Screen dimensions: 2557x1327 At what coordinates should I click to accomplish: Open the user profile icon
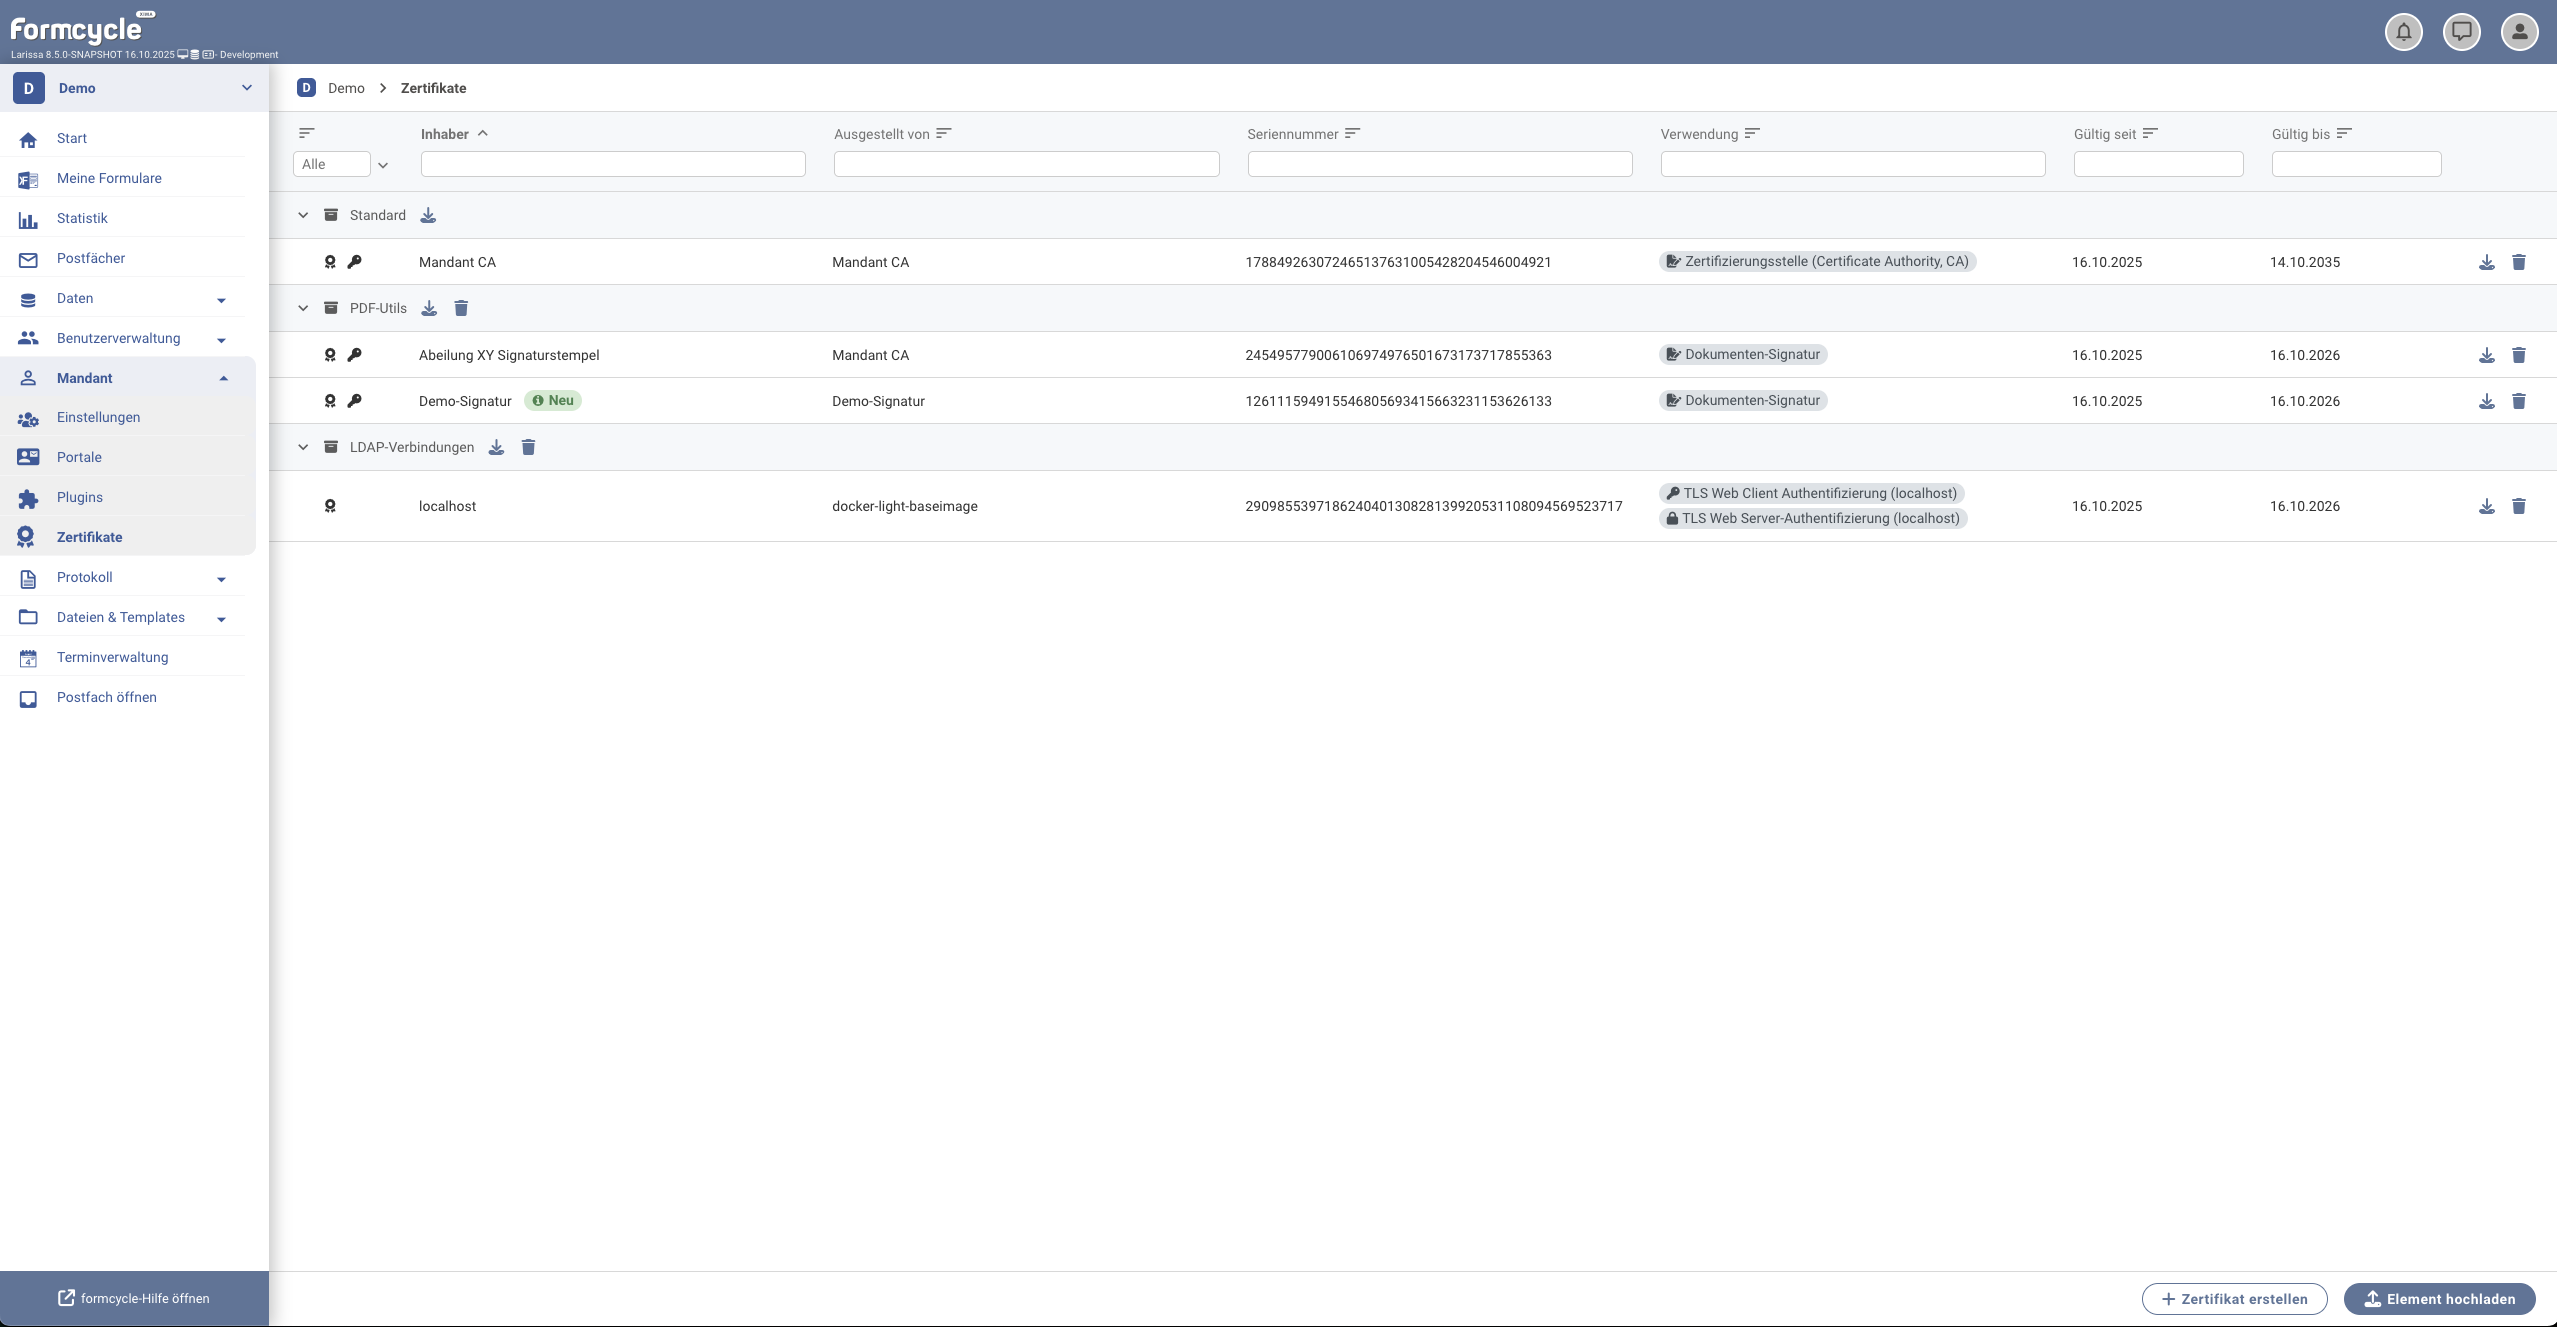[x=2519, y=32]
